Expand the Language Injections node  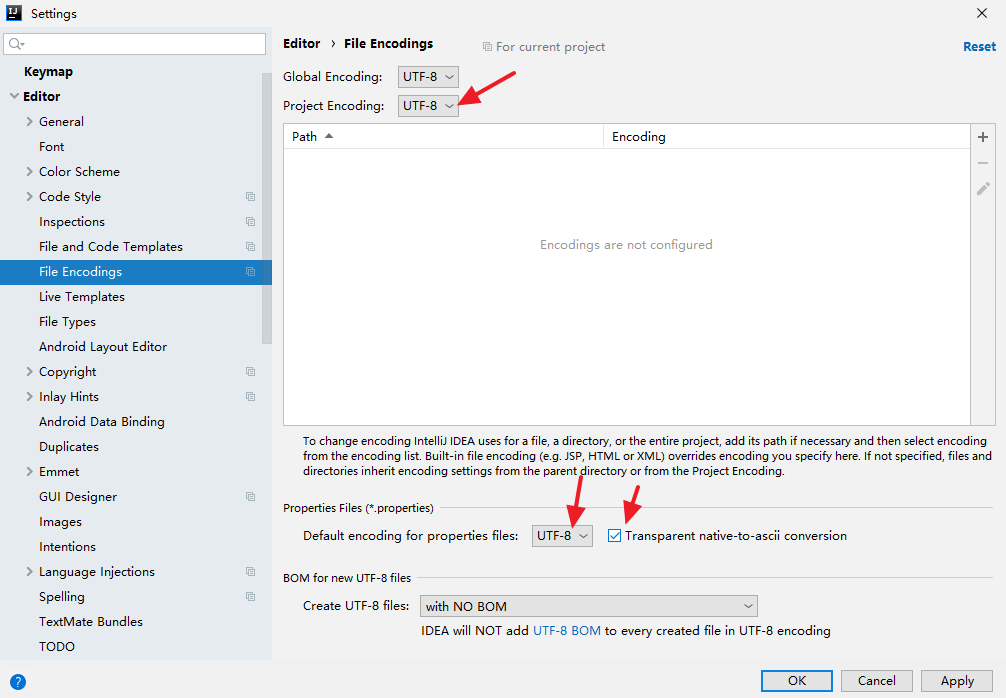pos(29,572)
